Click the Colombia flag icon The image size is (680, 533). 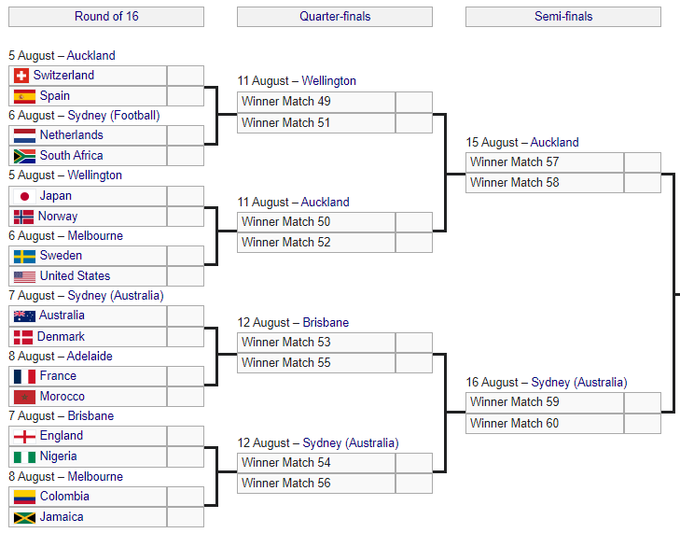(x=24, y=497)
